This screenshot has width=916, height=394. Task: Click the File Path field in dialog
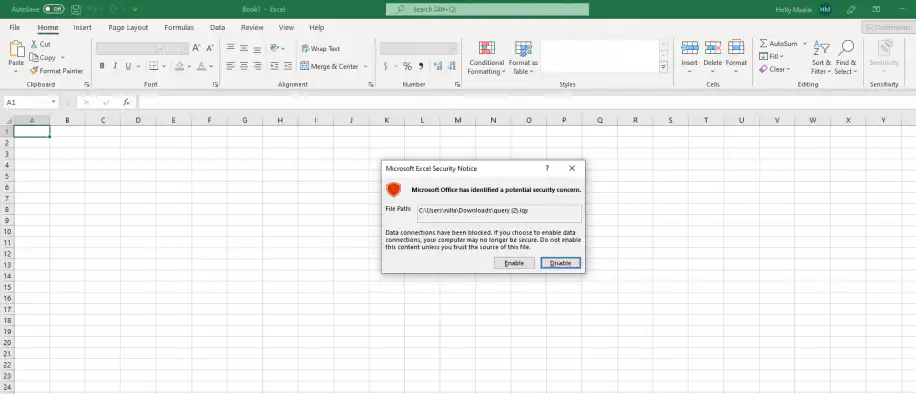pos(499,213)
